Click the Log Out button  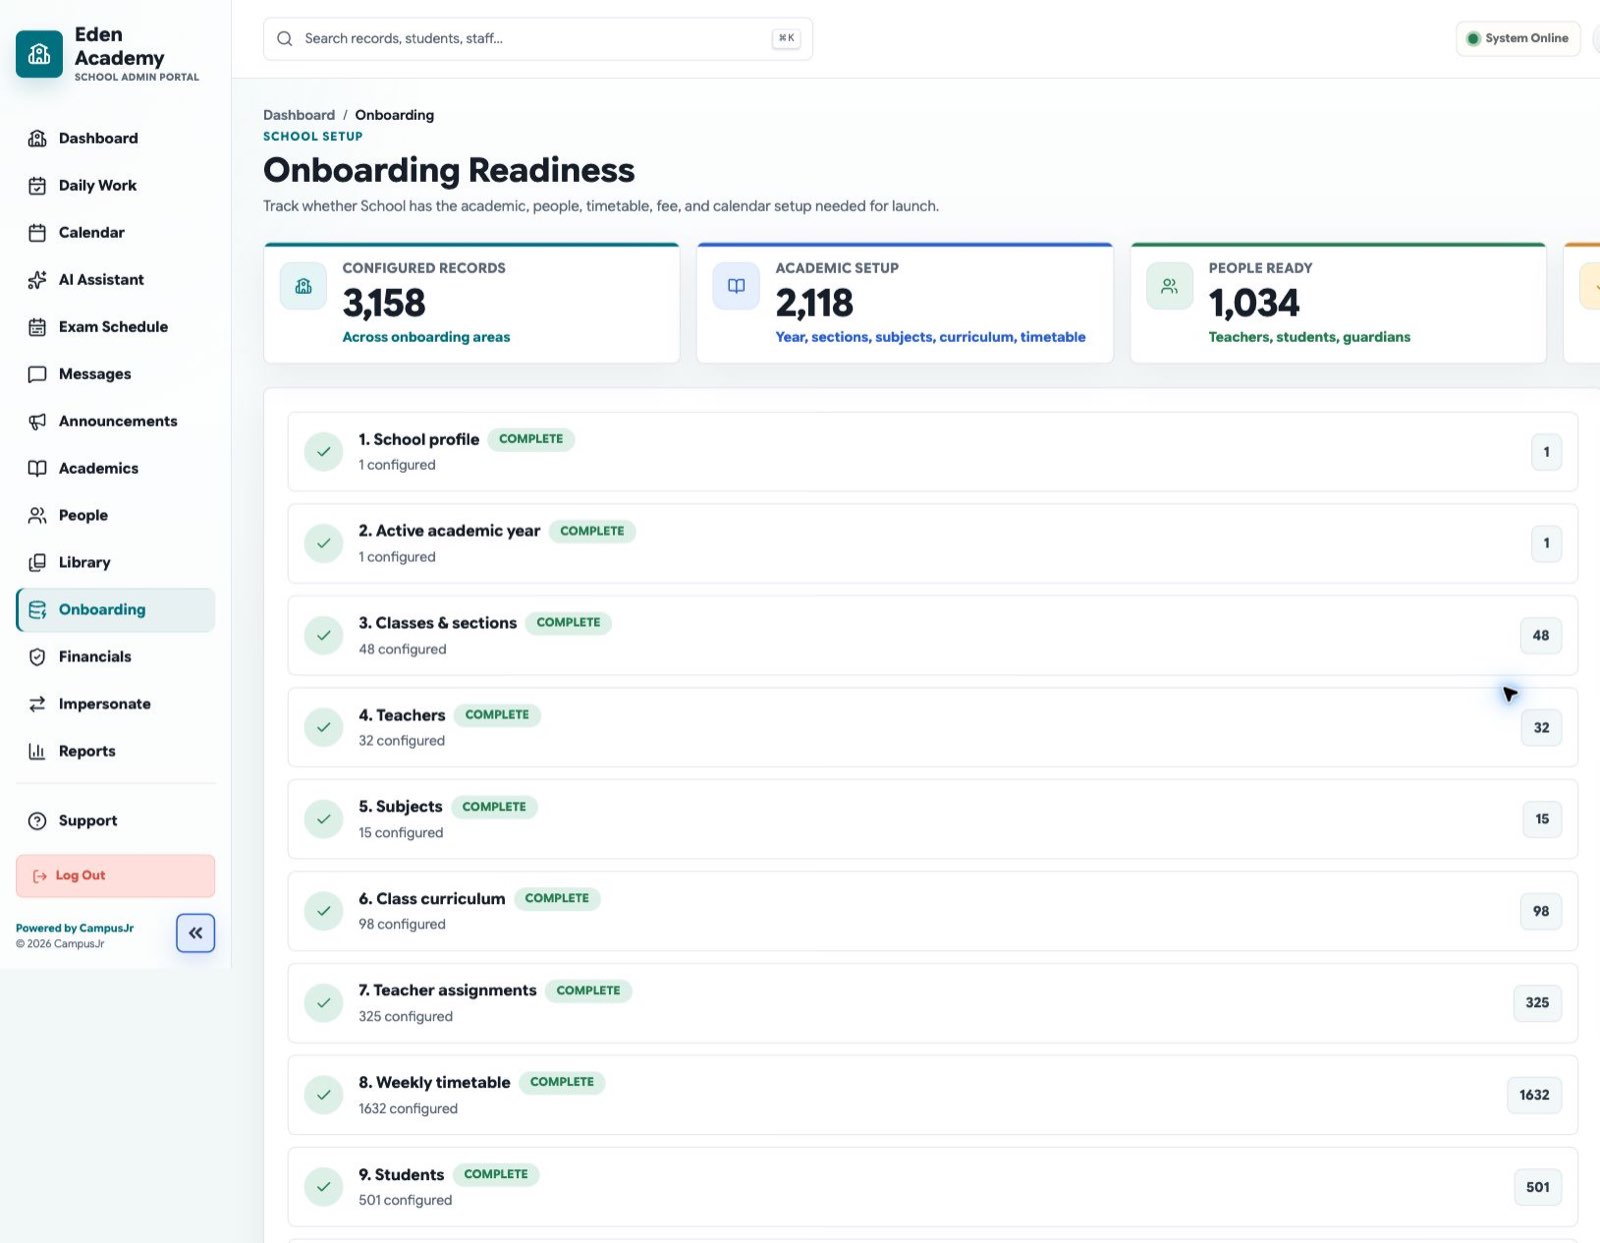click(x=115, y=876)
